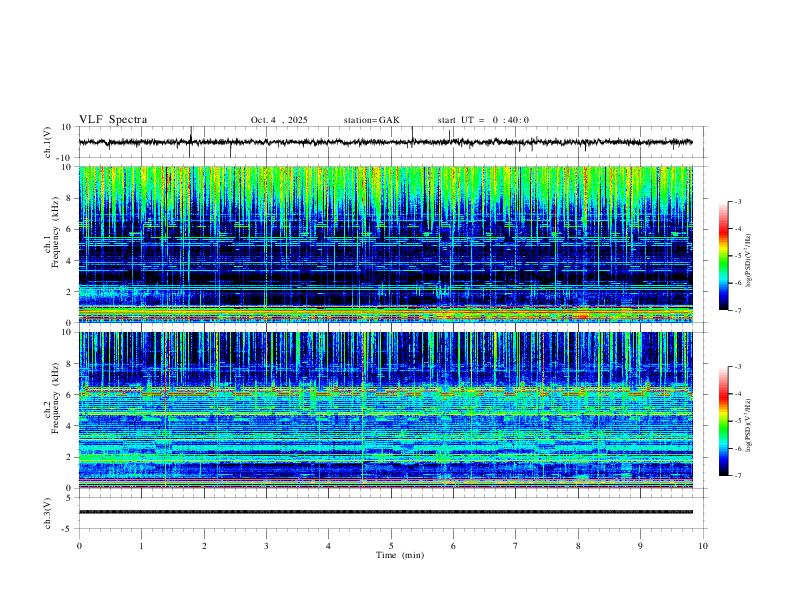Click the ch.2 'Frequency (kHz)' axis label
The width and height of the screenshot is (792, 612).
(x=55, y=398)
